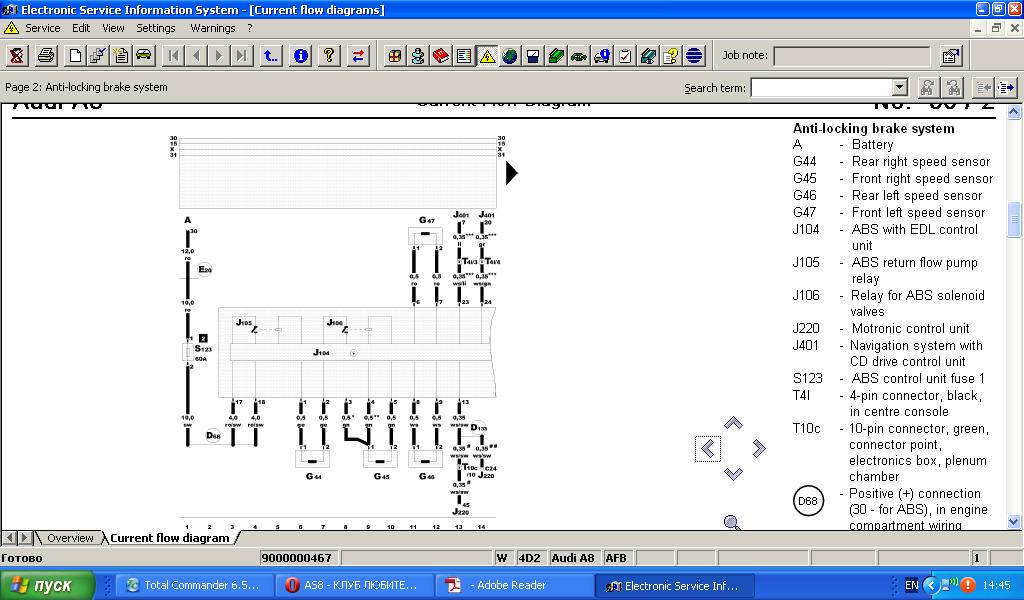
Task: Open the red book icon in toolbar
Action: [441, 56]
